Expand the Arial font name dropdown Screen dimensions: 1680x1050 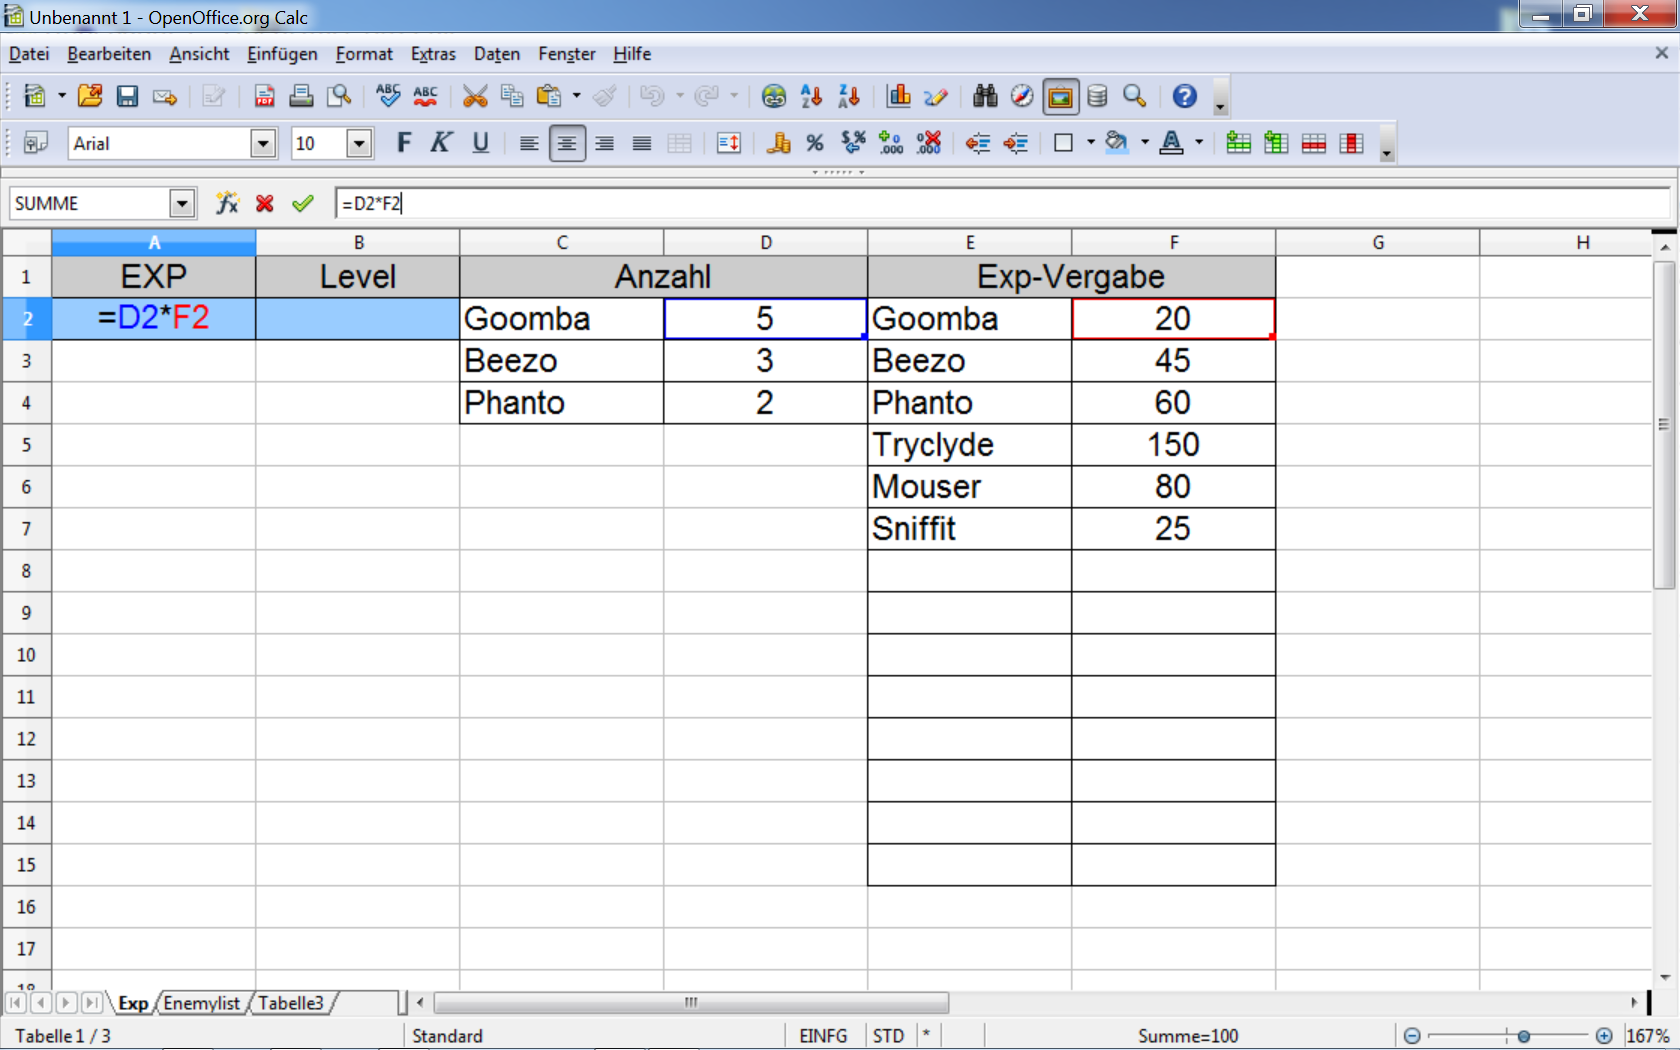(263, 143)
